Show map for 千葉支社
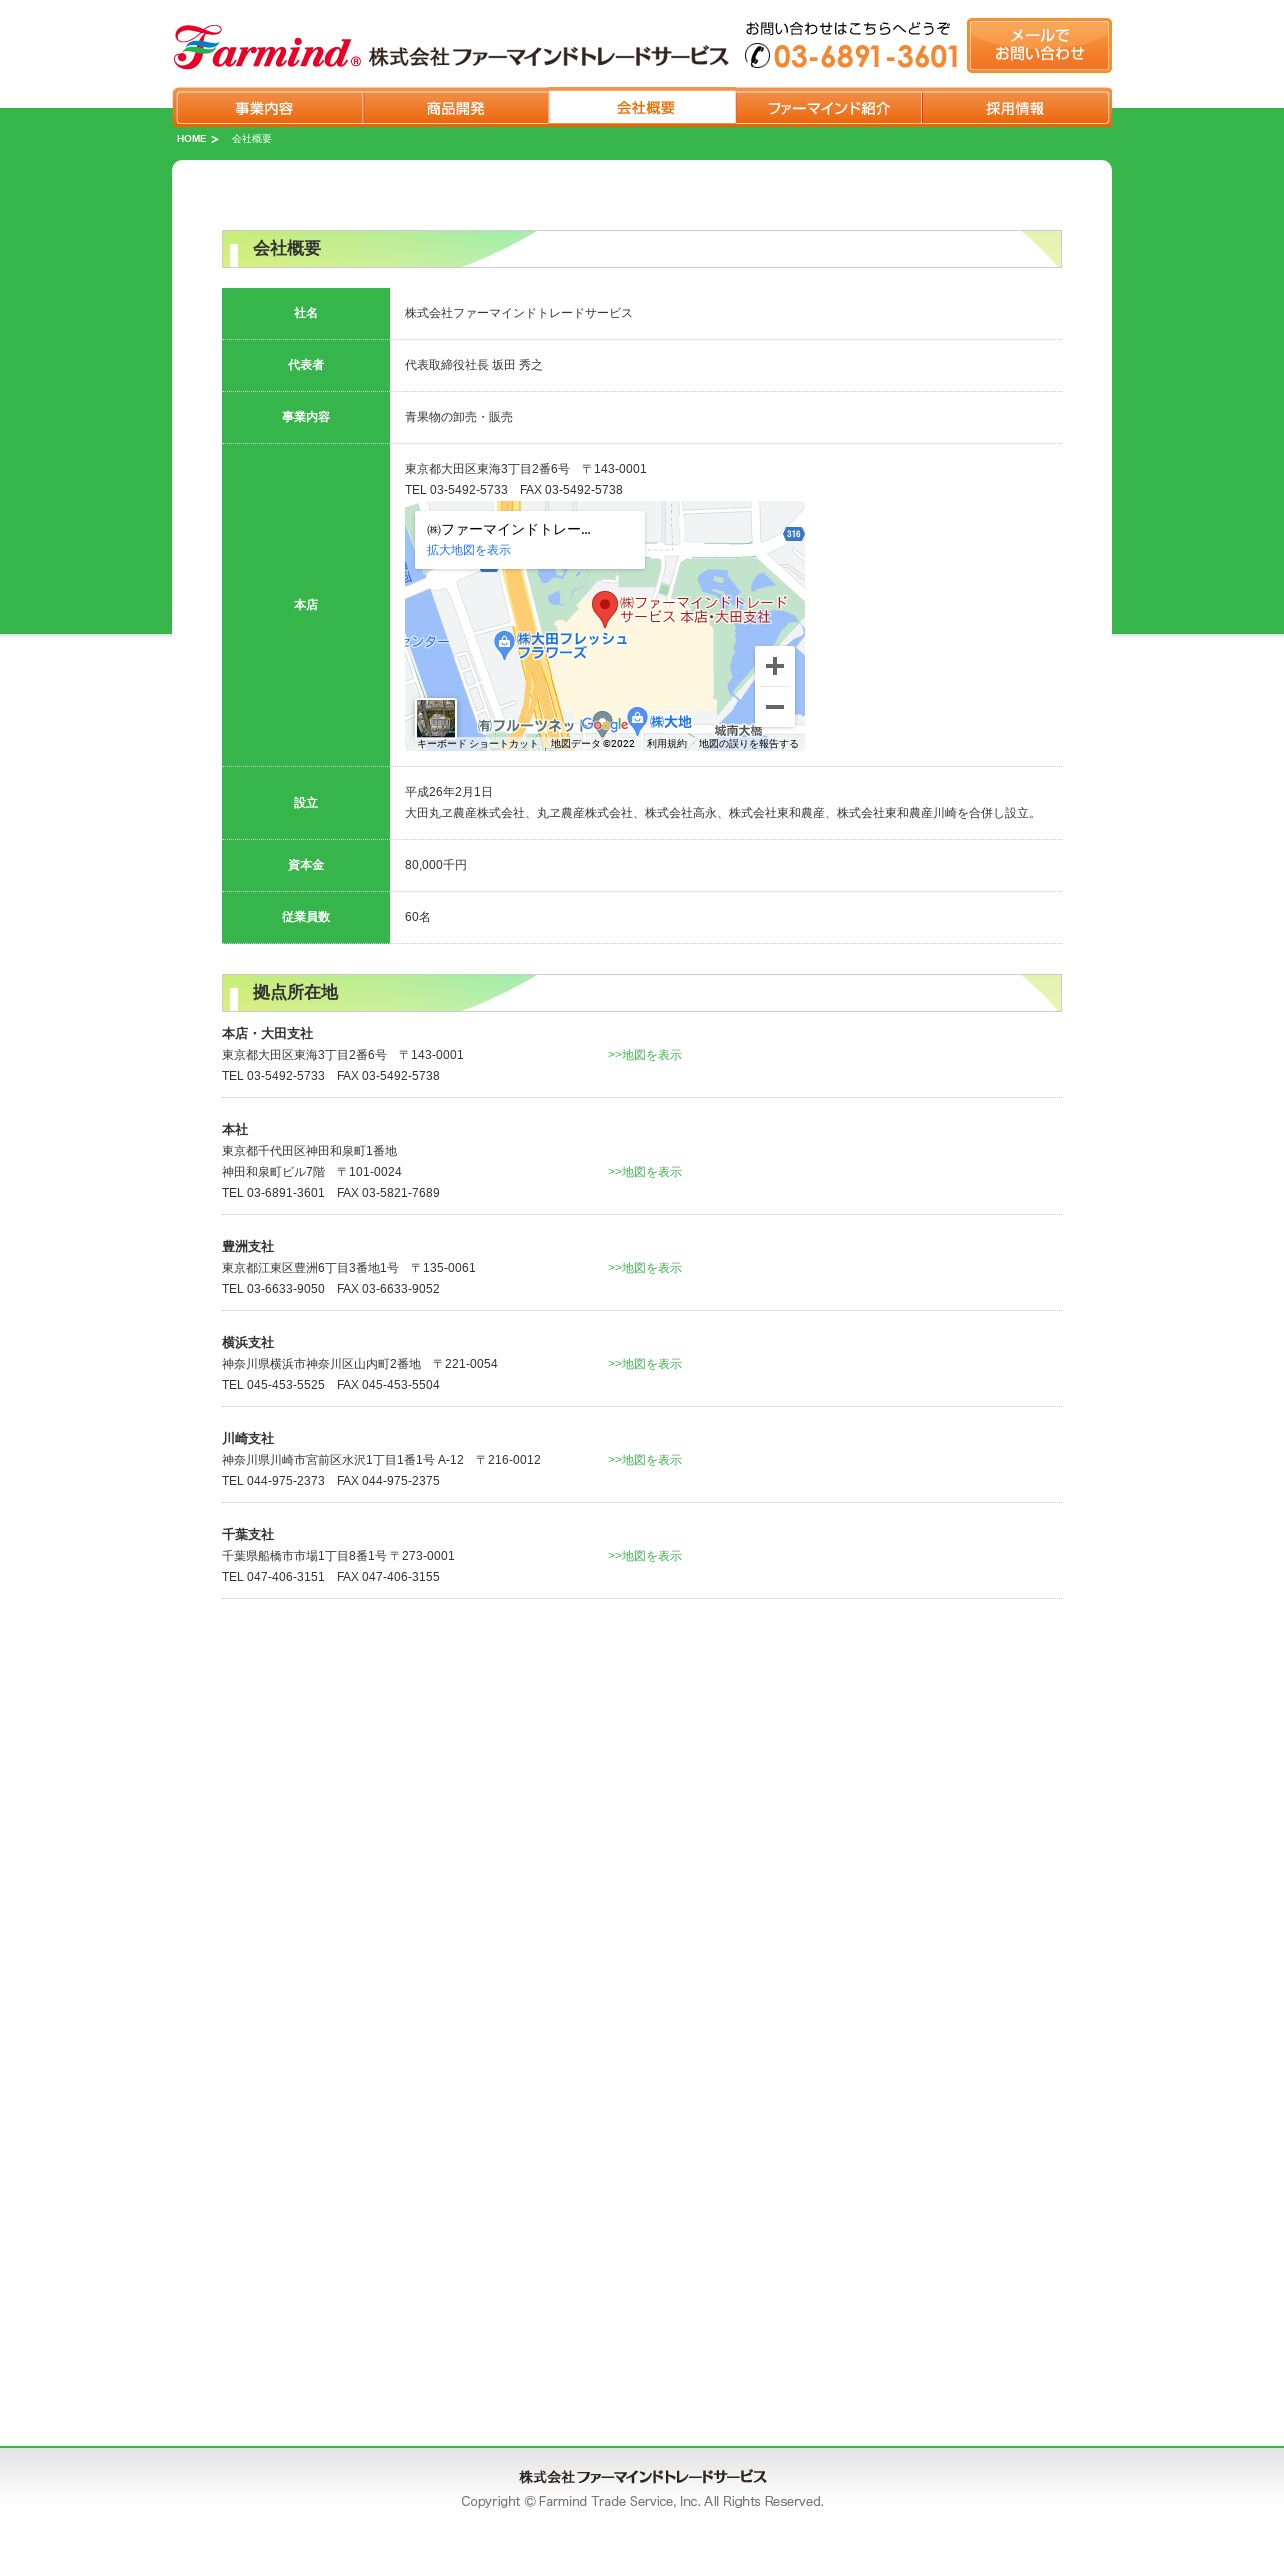Viewport: 1284px width, 2568px height. pyautogui.click(x=645, y=1556)
